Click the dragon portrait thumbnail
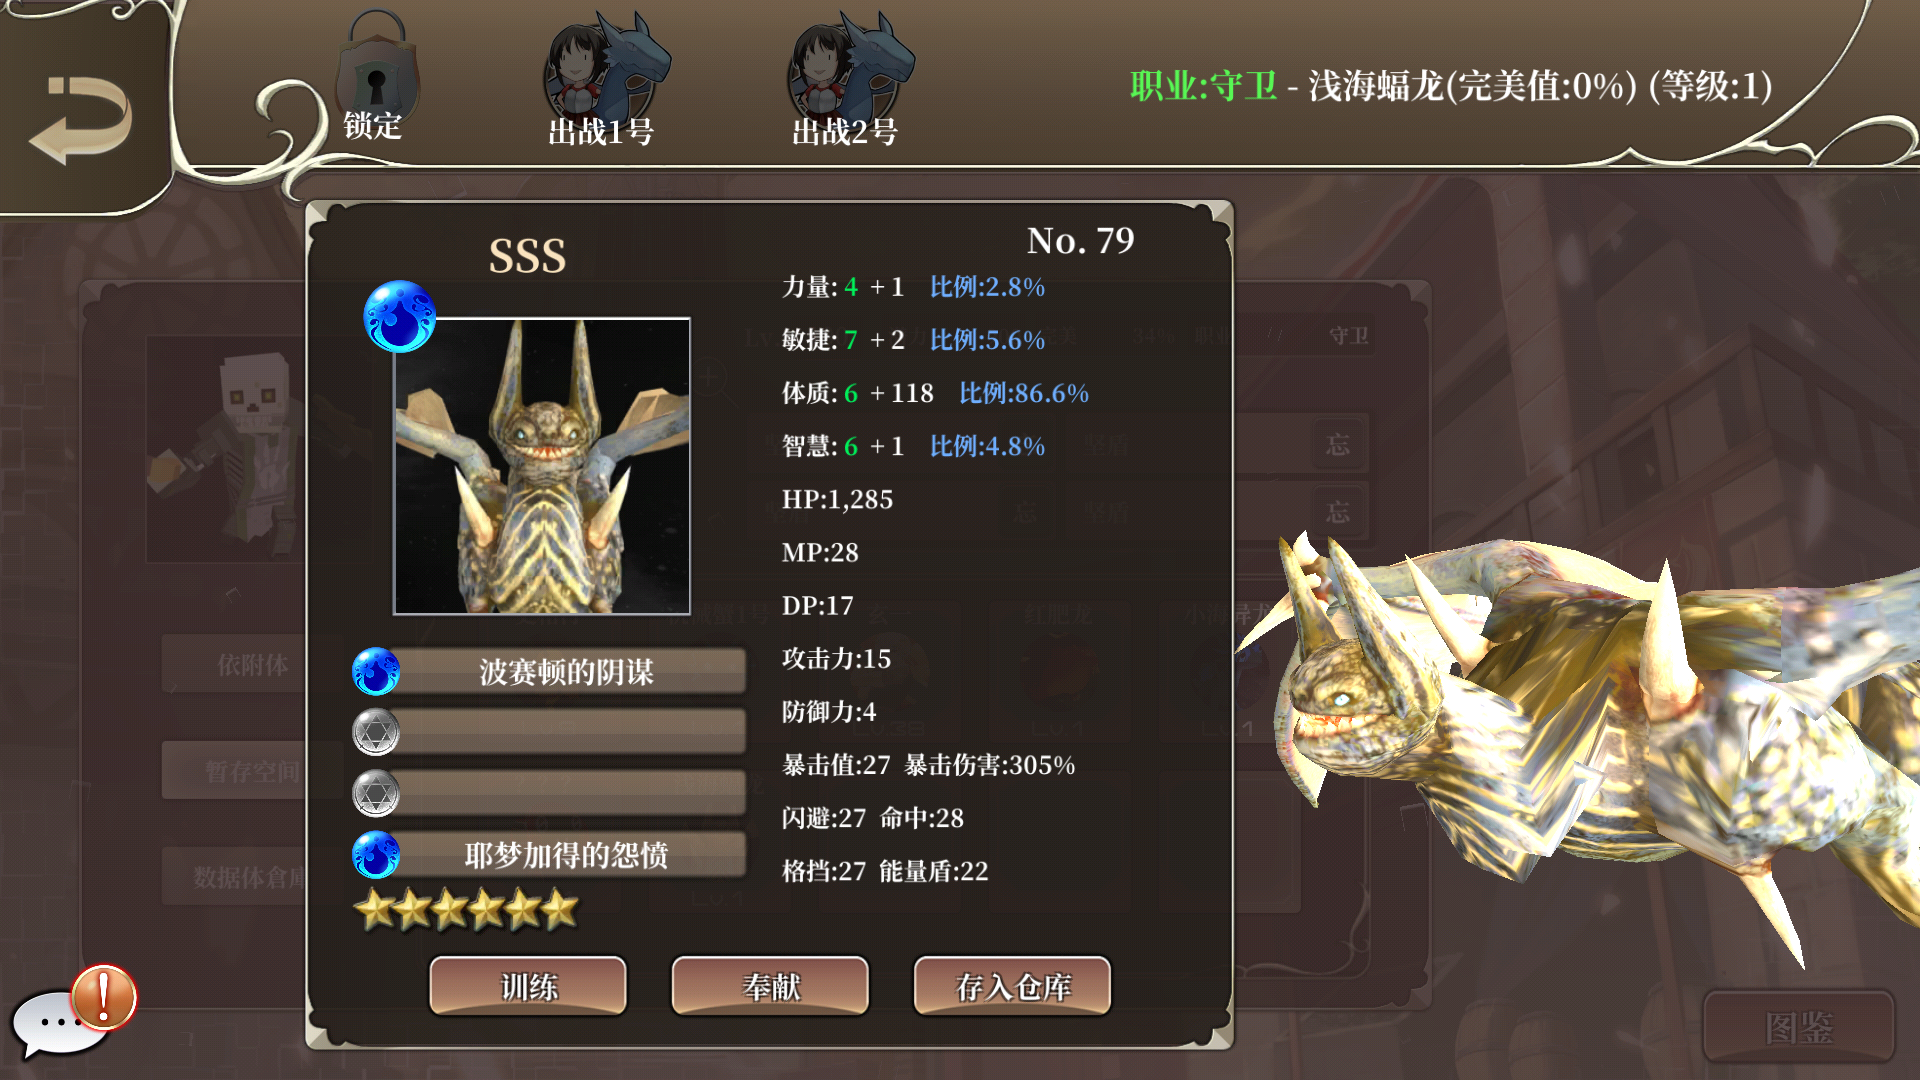 coord(542,466)
